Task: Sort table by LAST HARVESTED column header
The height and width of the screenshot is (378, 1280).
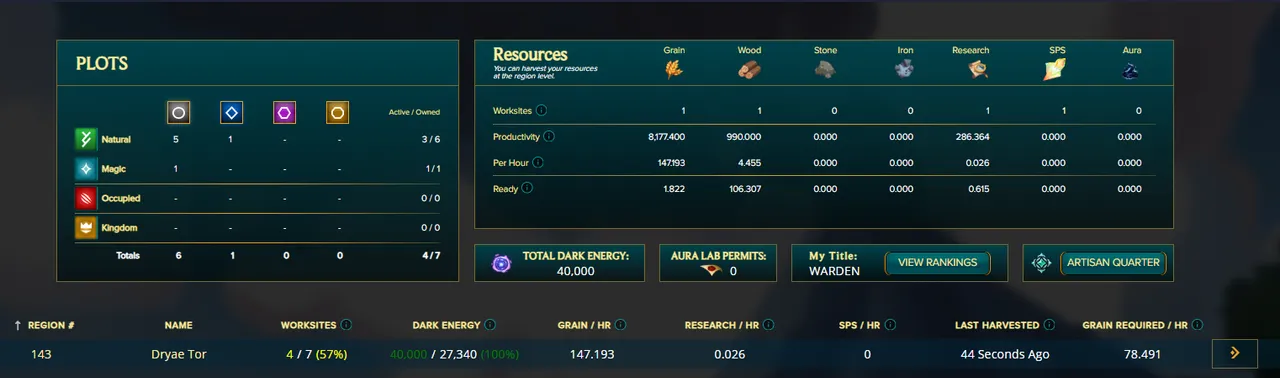Action: coord(997,325)
